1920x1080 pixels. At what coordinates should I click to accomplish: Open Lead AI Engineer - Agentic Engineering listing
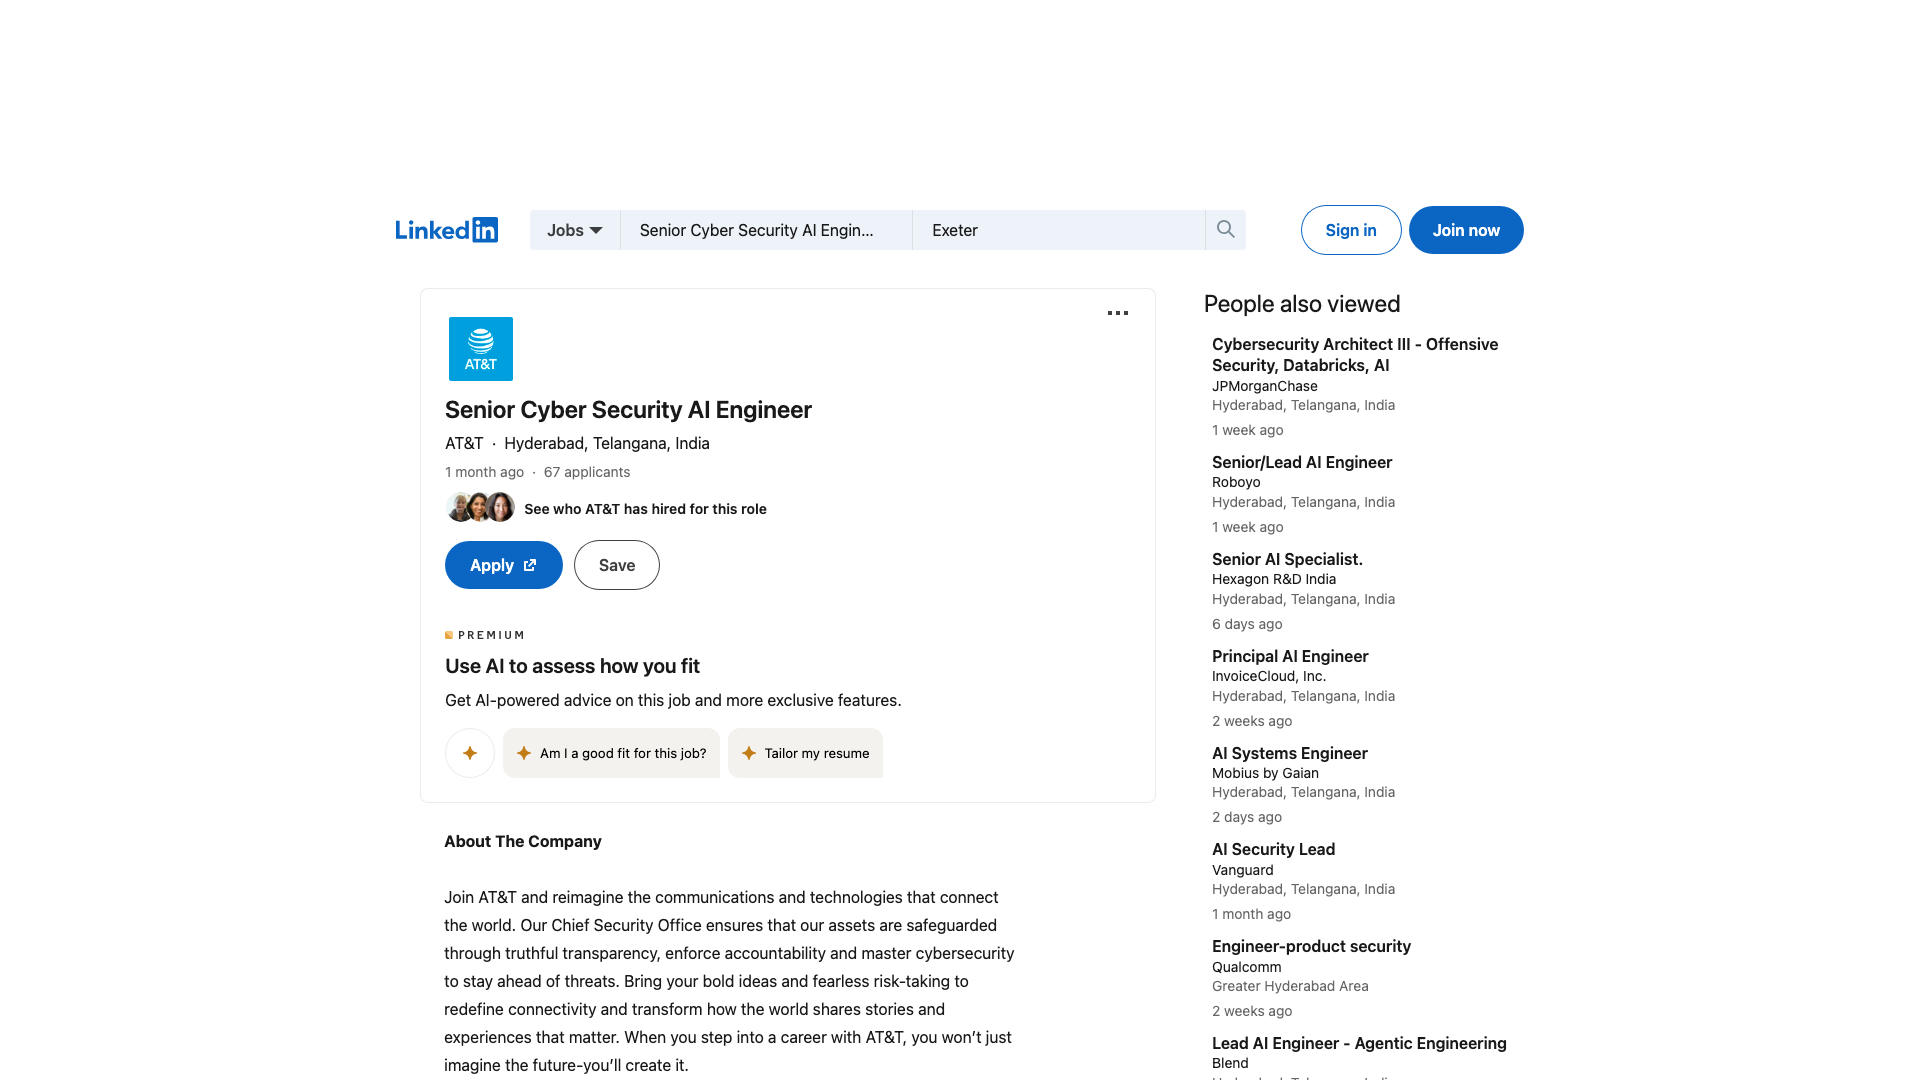point(1359,1043)
